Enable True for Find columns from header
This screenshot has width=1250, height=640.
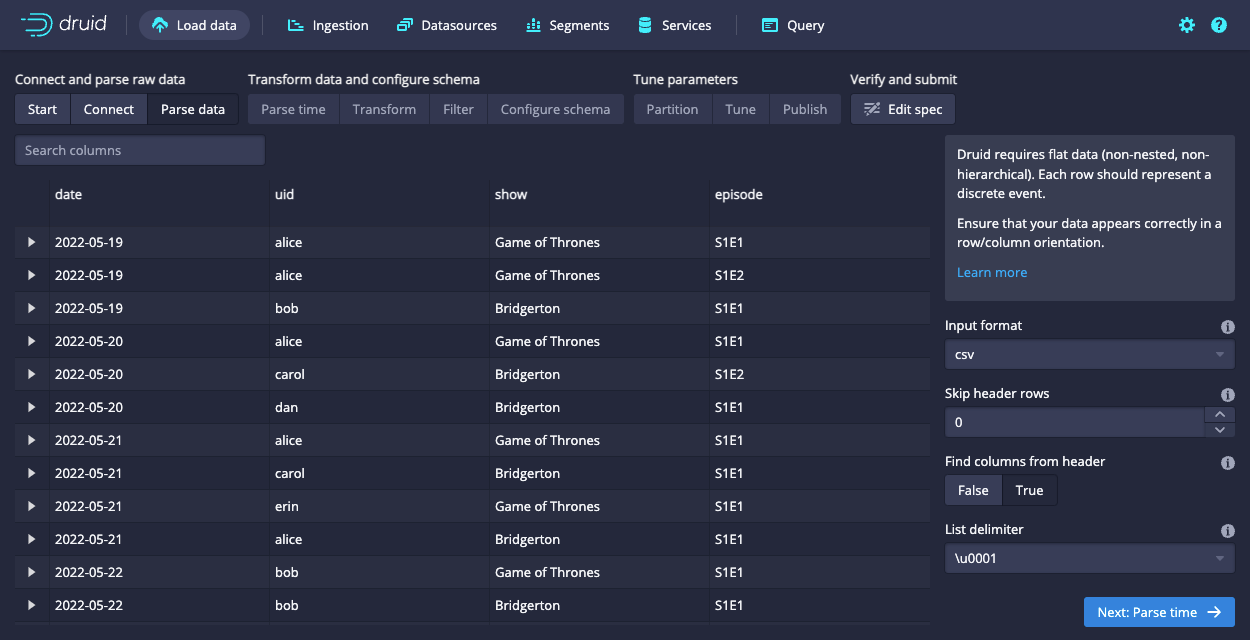[1029, 490]
